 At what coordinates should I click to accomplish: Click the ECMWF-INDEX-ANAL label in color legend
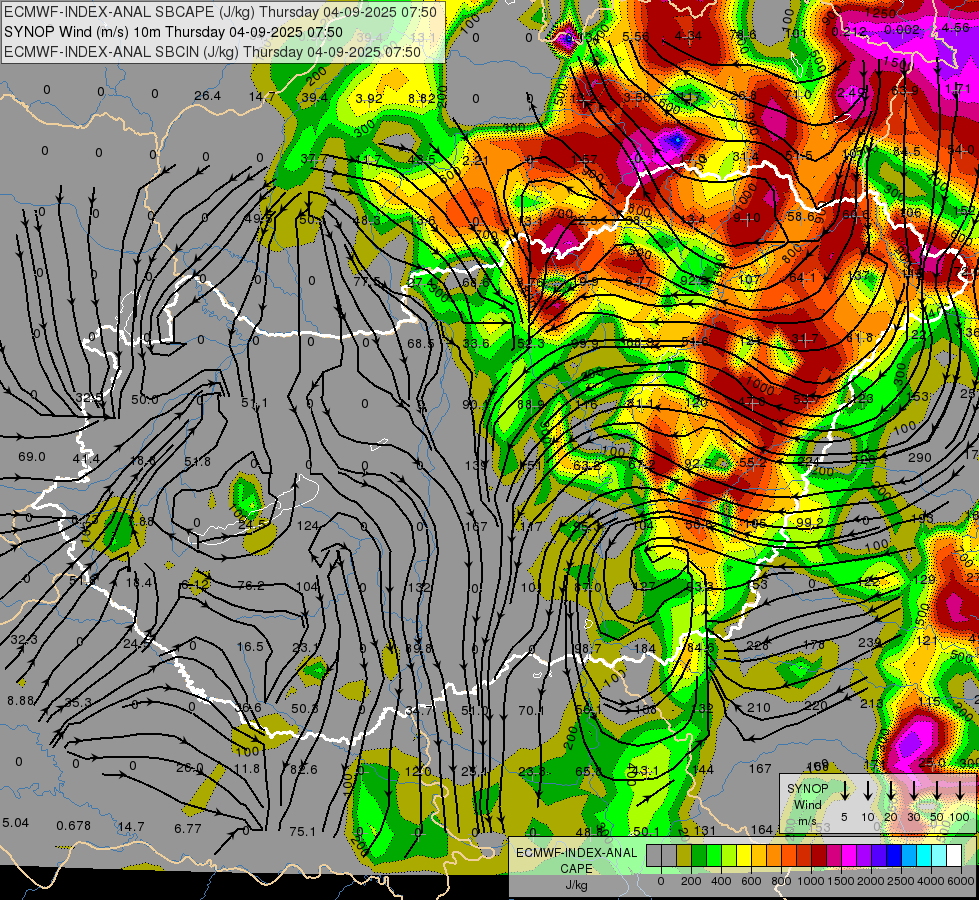pos(576,853)
